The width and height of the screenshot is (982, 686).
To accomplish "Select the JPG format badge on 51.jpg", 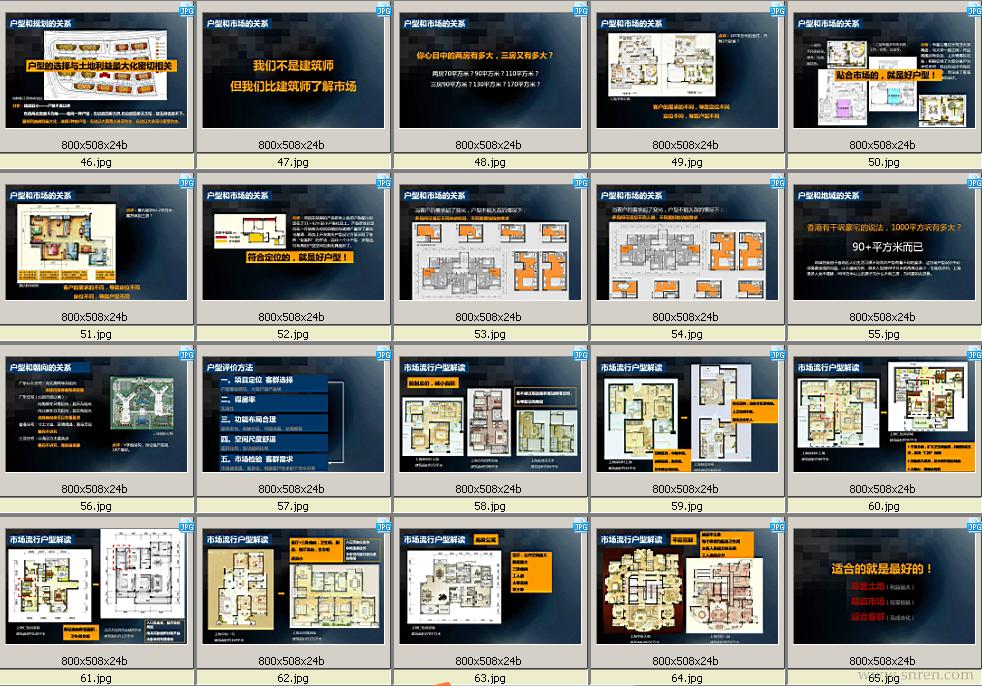I will pyautogui.click(x=187, y=183).
